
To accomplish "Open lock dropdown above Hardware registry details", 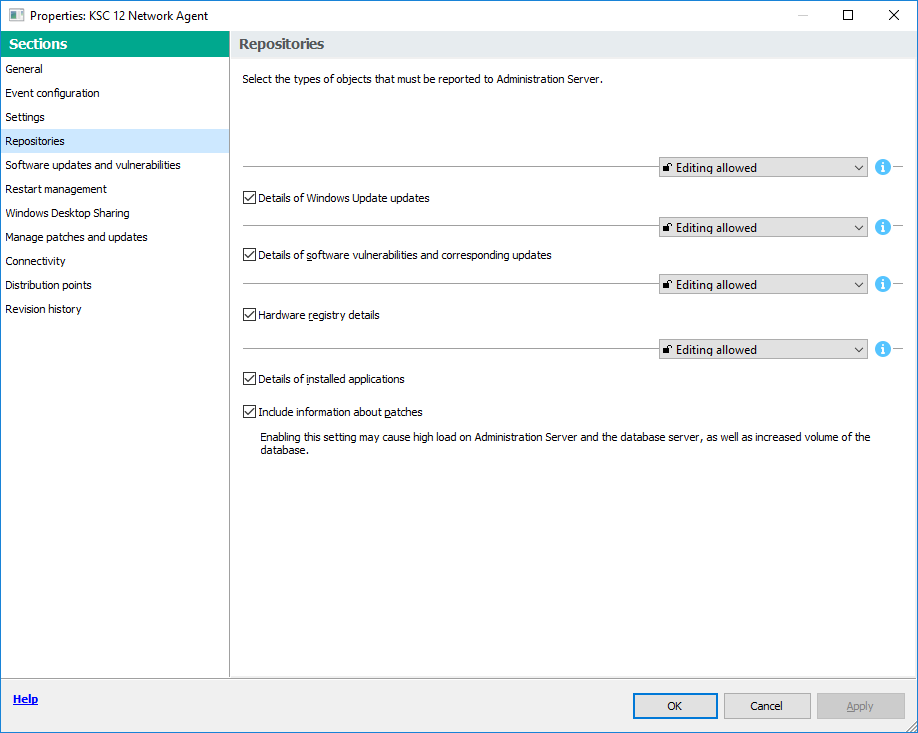I will tap(762, 285).
